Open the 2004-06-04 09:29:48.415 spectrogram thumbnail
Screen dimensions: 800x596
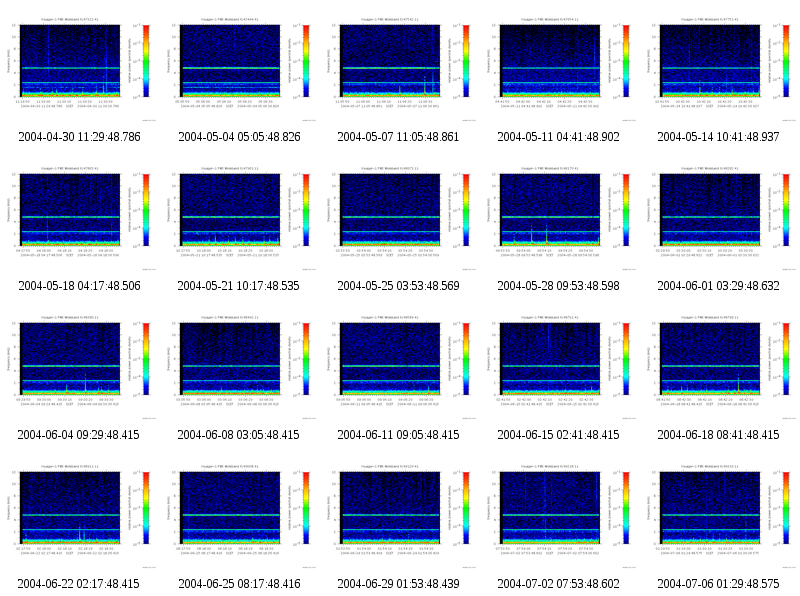click(80, 366)
